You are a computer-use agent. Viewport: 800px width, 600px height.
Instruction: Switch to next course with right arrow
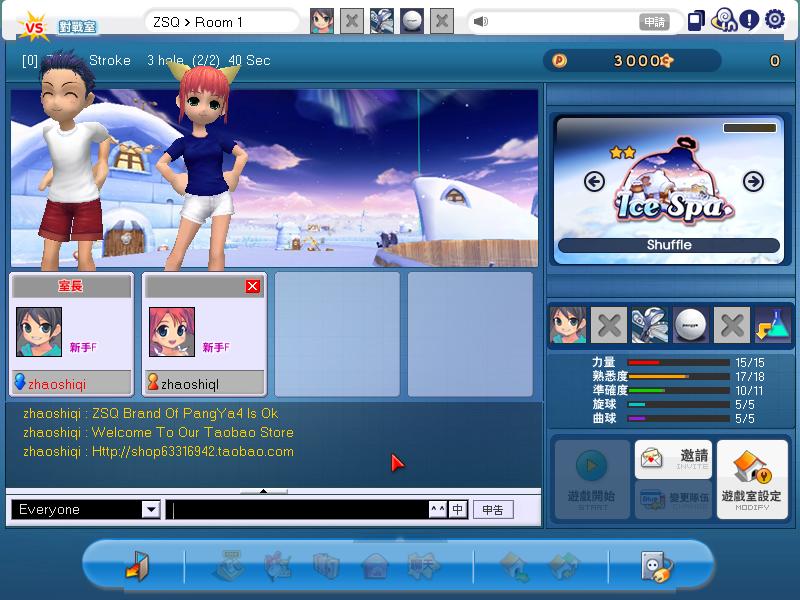[x=753, y=181]
